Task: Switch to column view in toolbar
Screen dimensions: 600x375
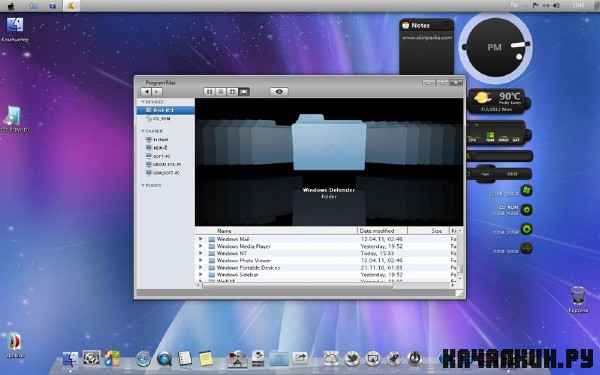Action: [x=232, y=92]
